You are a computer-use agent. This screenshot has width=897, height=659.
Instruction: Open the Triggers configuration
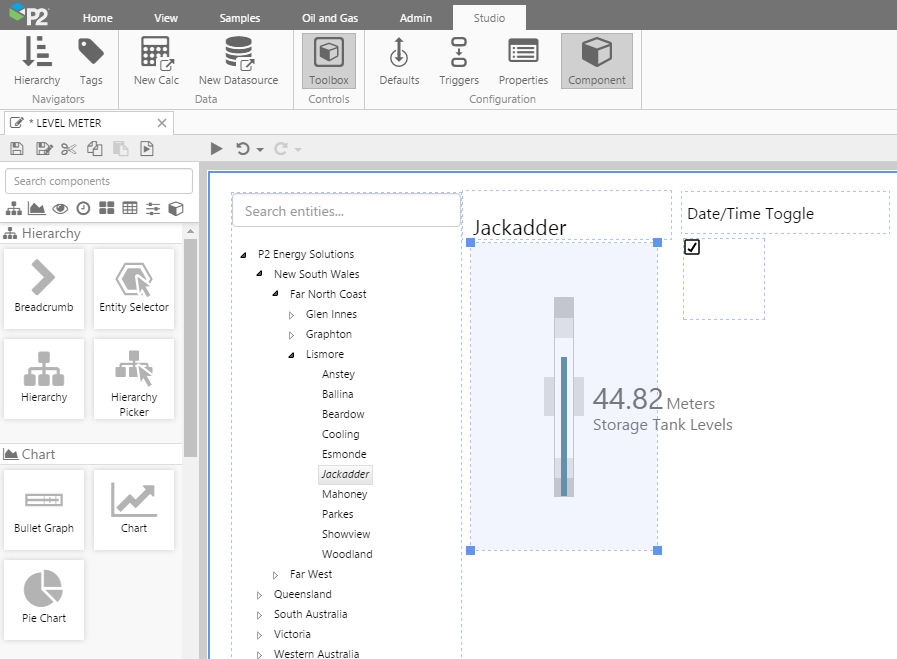(459, 61)
